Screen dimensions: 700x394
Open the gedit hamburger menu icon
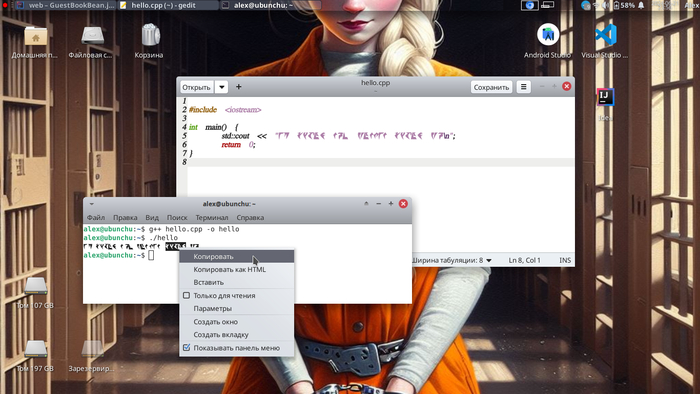coord(524,87)
